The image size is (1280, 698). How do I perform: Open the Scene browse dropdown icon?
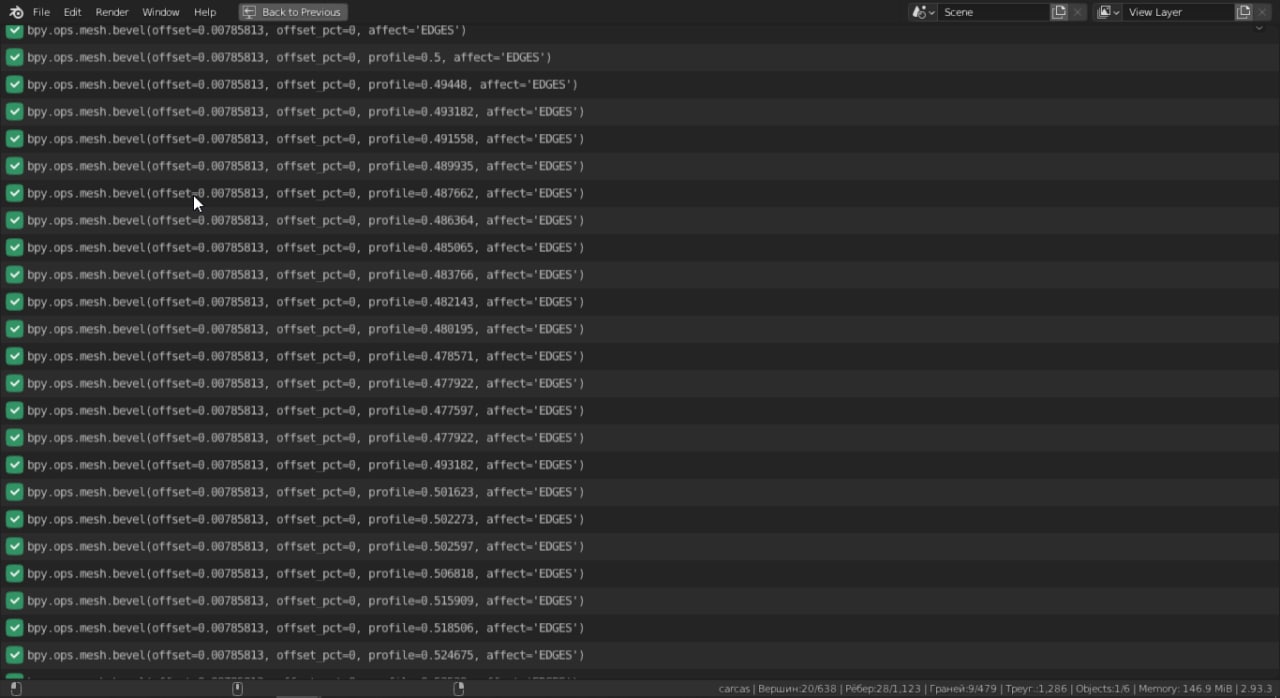(922, 12)
